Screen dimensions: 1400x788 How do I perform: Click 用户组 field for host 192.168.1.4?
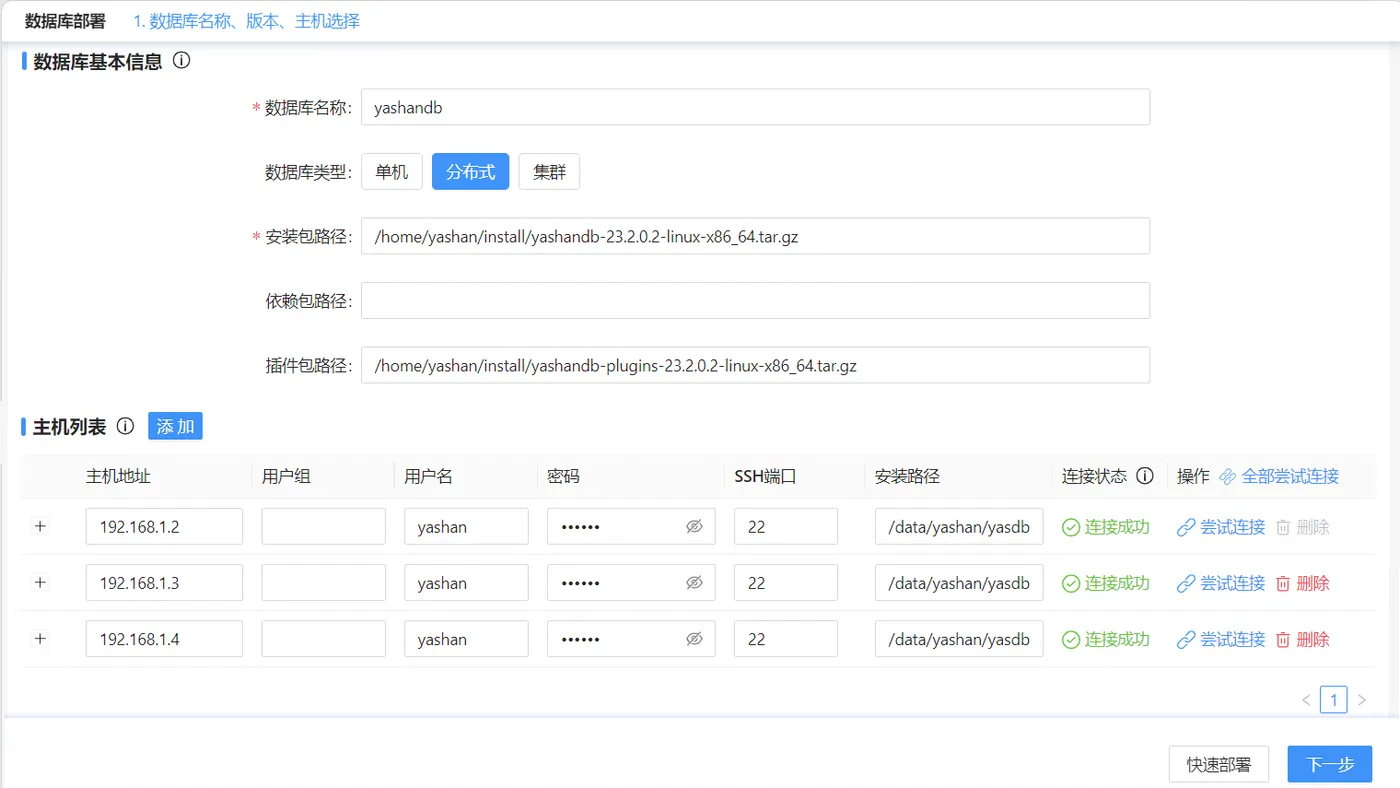324,639
